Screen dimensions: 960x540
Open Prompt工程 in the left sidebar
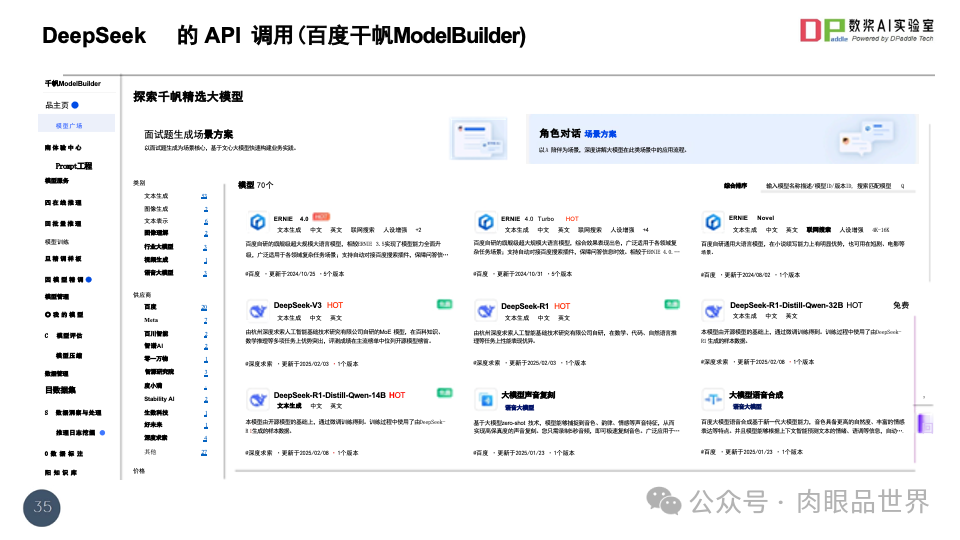73,166
